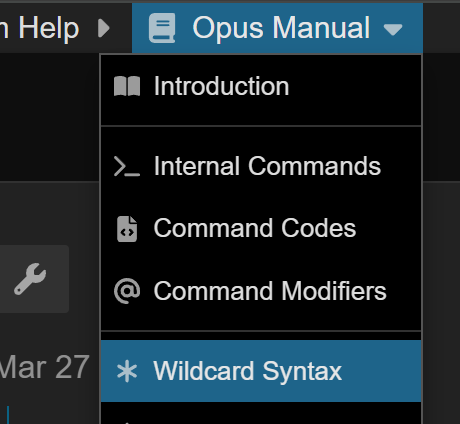Click the open book icon beside Introduction
Viewport: 460px width, 424px height.
[x=127, y=86]
